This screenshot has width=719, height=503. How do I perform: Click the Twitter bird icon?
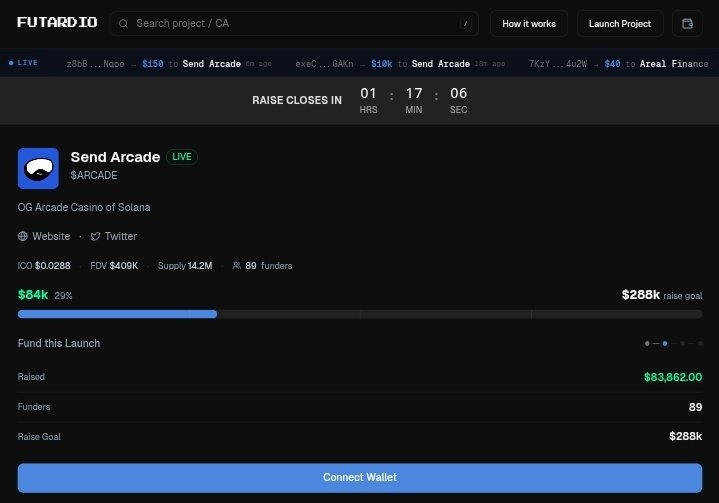click(x=95, y=236)
